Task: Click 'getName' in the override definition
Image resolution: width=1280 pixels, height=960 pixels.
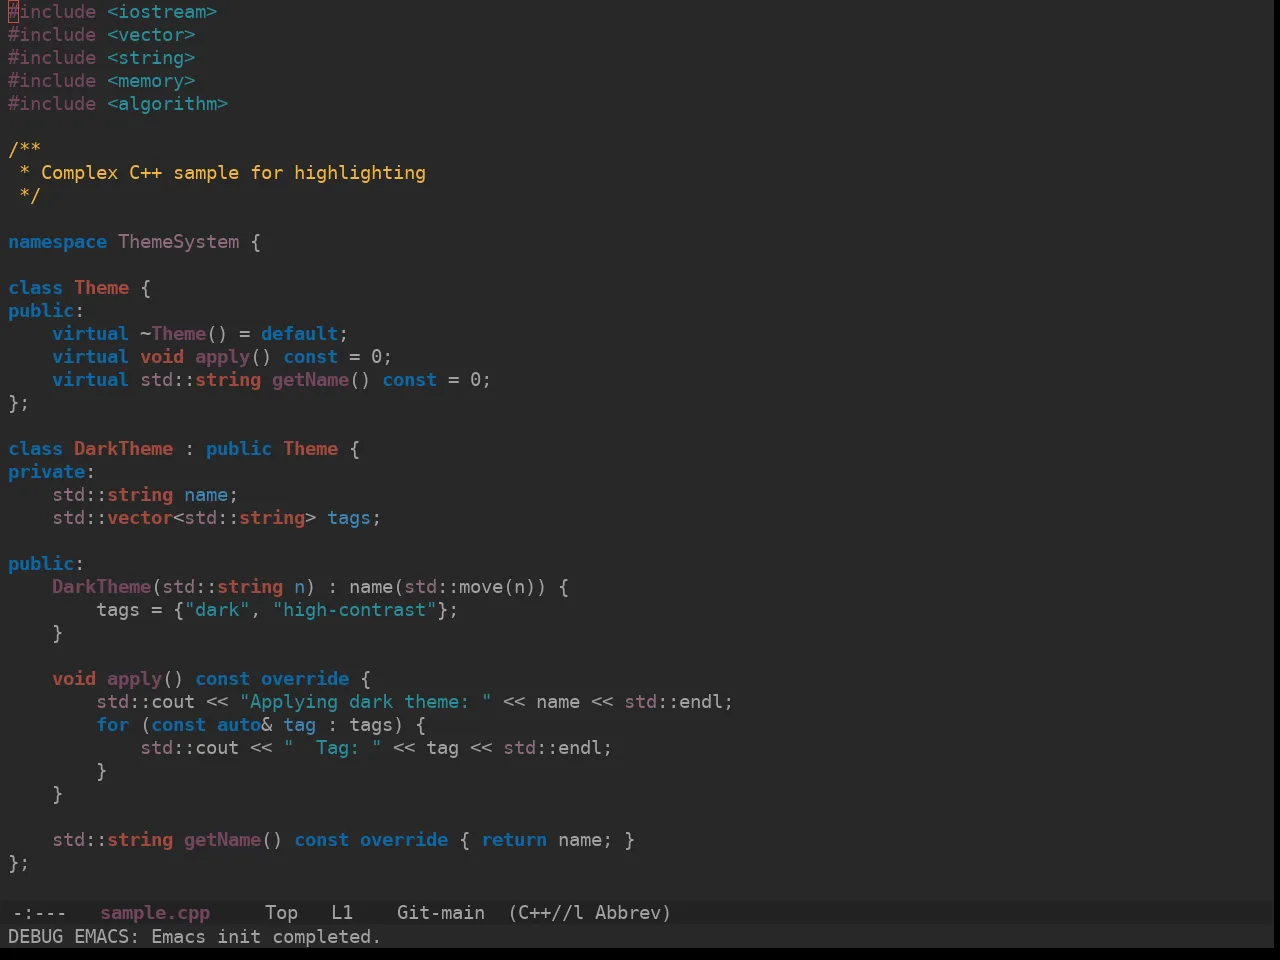Action: coord(222,840)
